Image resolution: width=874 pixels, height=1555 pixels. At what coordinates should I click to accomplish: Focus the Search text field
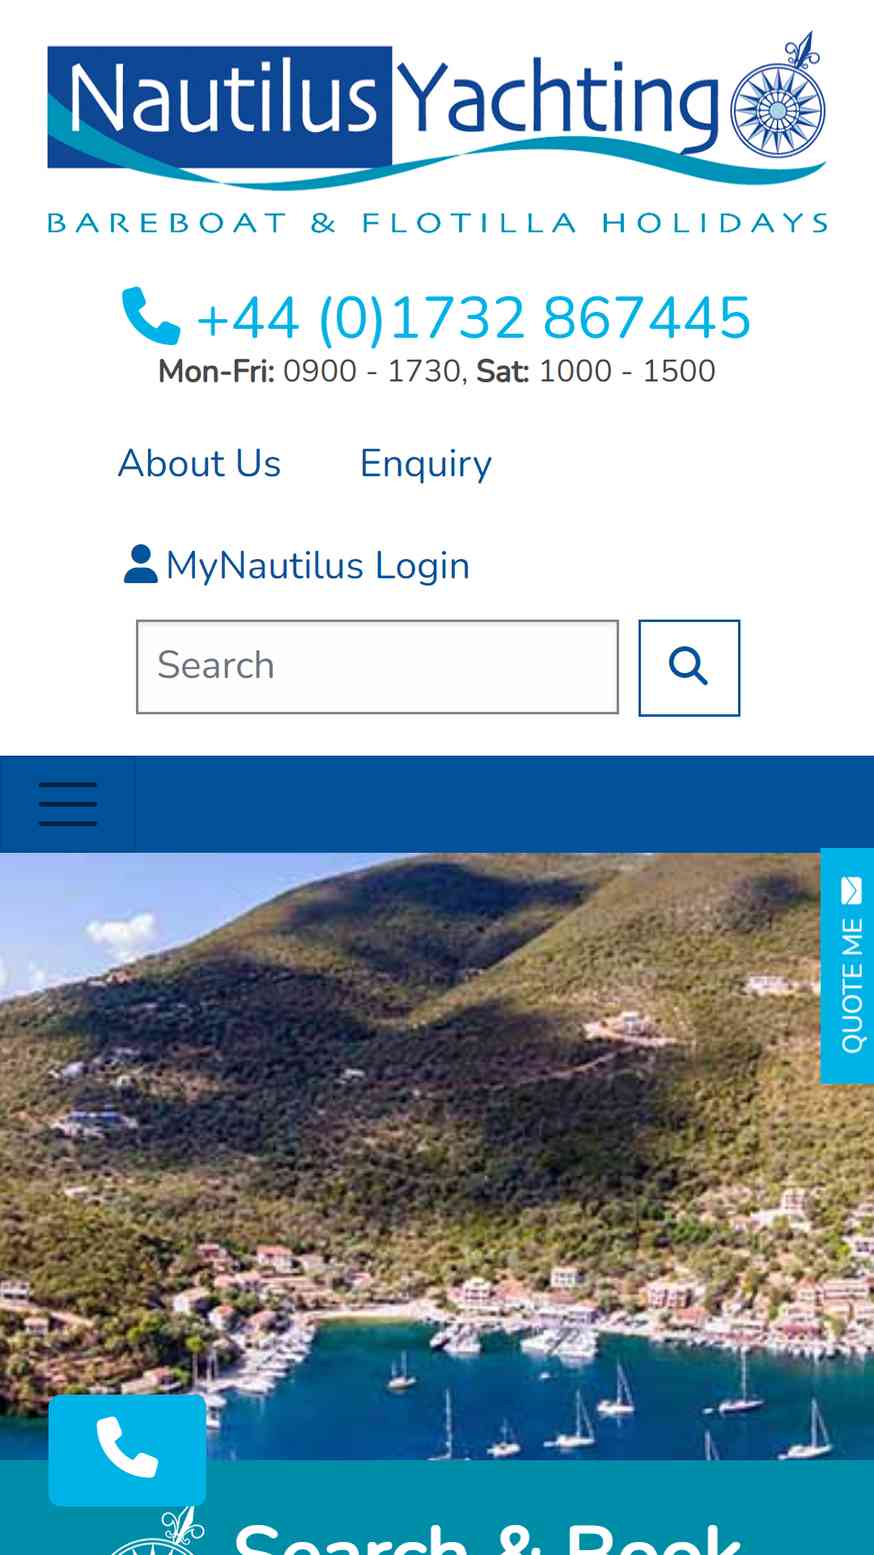[x=377, y=667]
